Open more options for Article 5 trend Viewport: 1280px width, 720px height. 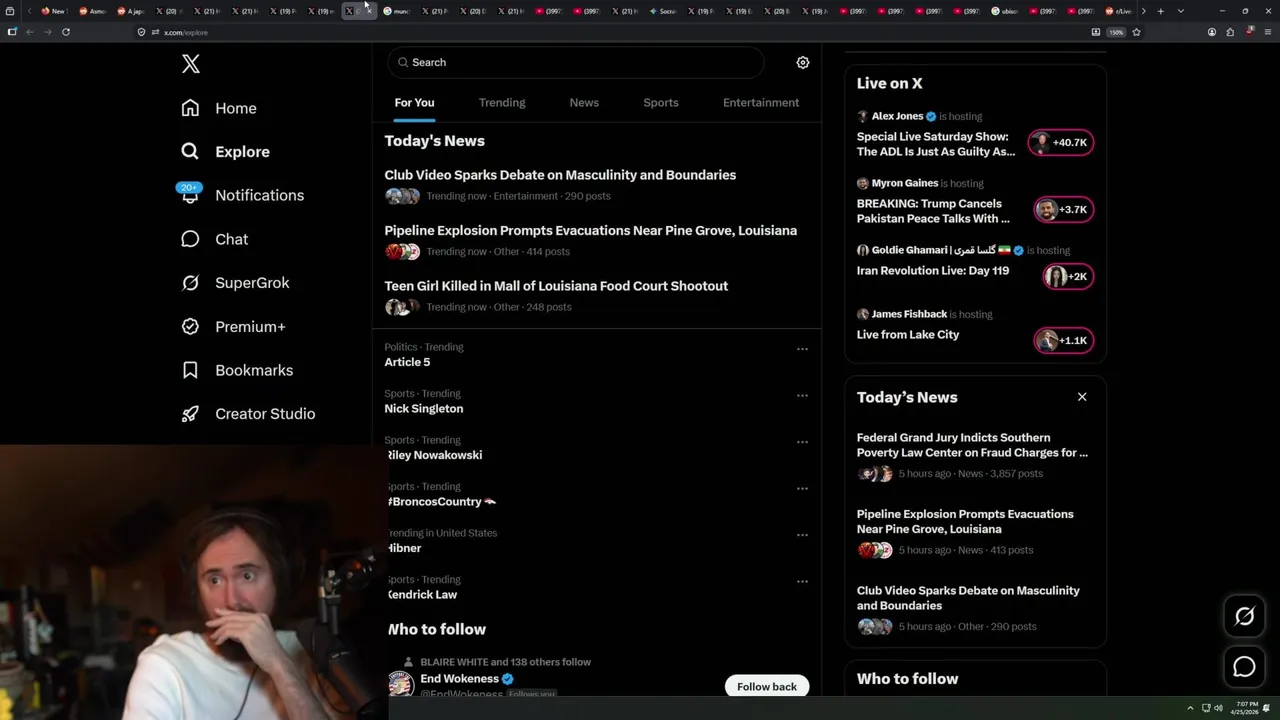[802, 349]
